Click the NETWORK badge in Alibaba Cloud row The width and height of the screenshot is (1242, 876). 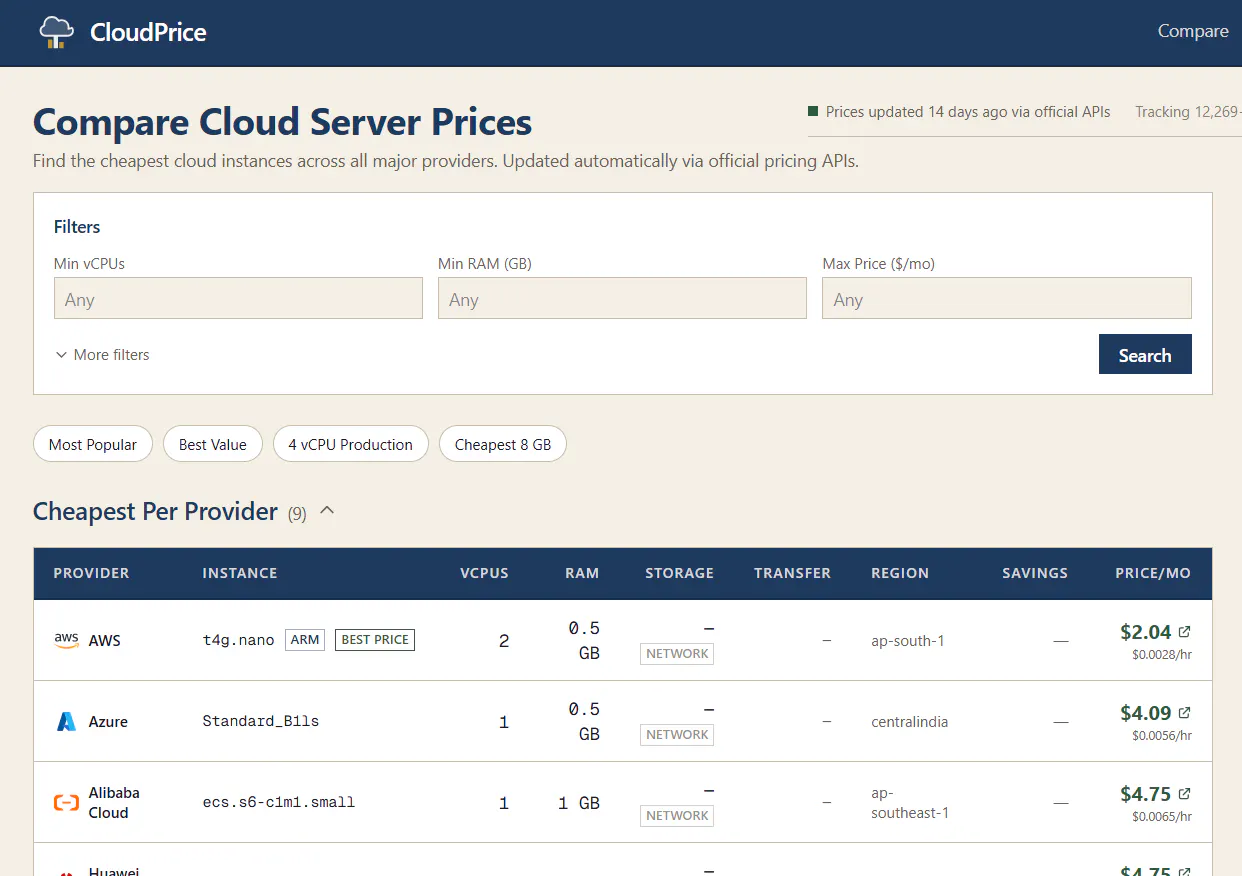coord(677,816)
